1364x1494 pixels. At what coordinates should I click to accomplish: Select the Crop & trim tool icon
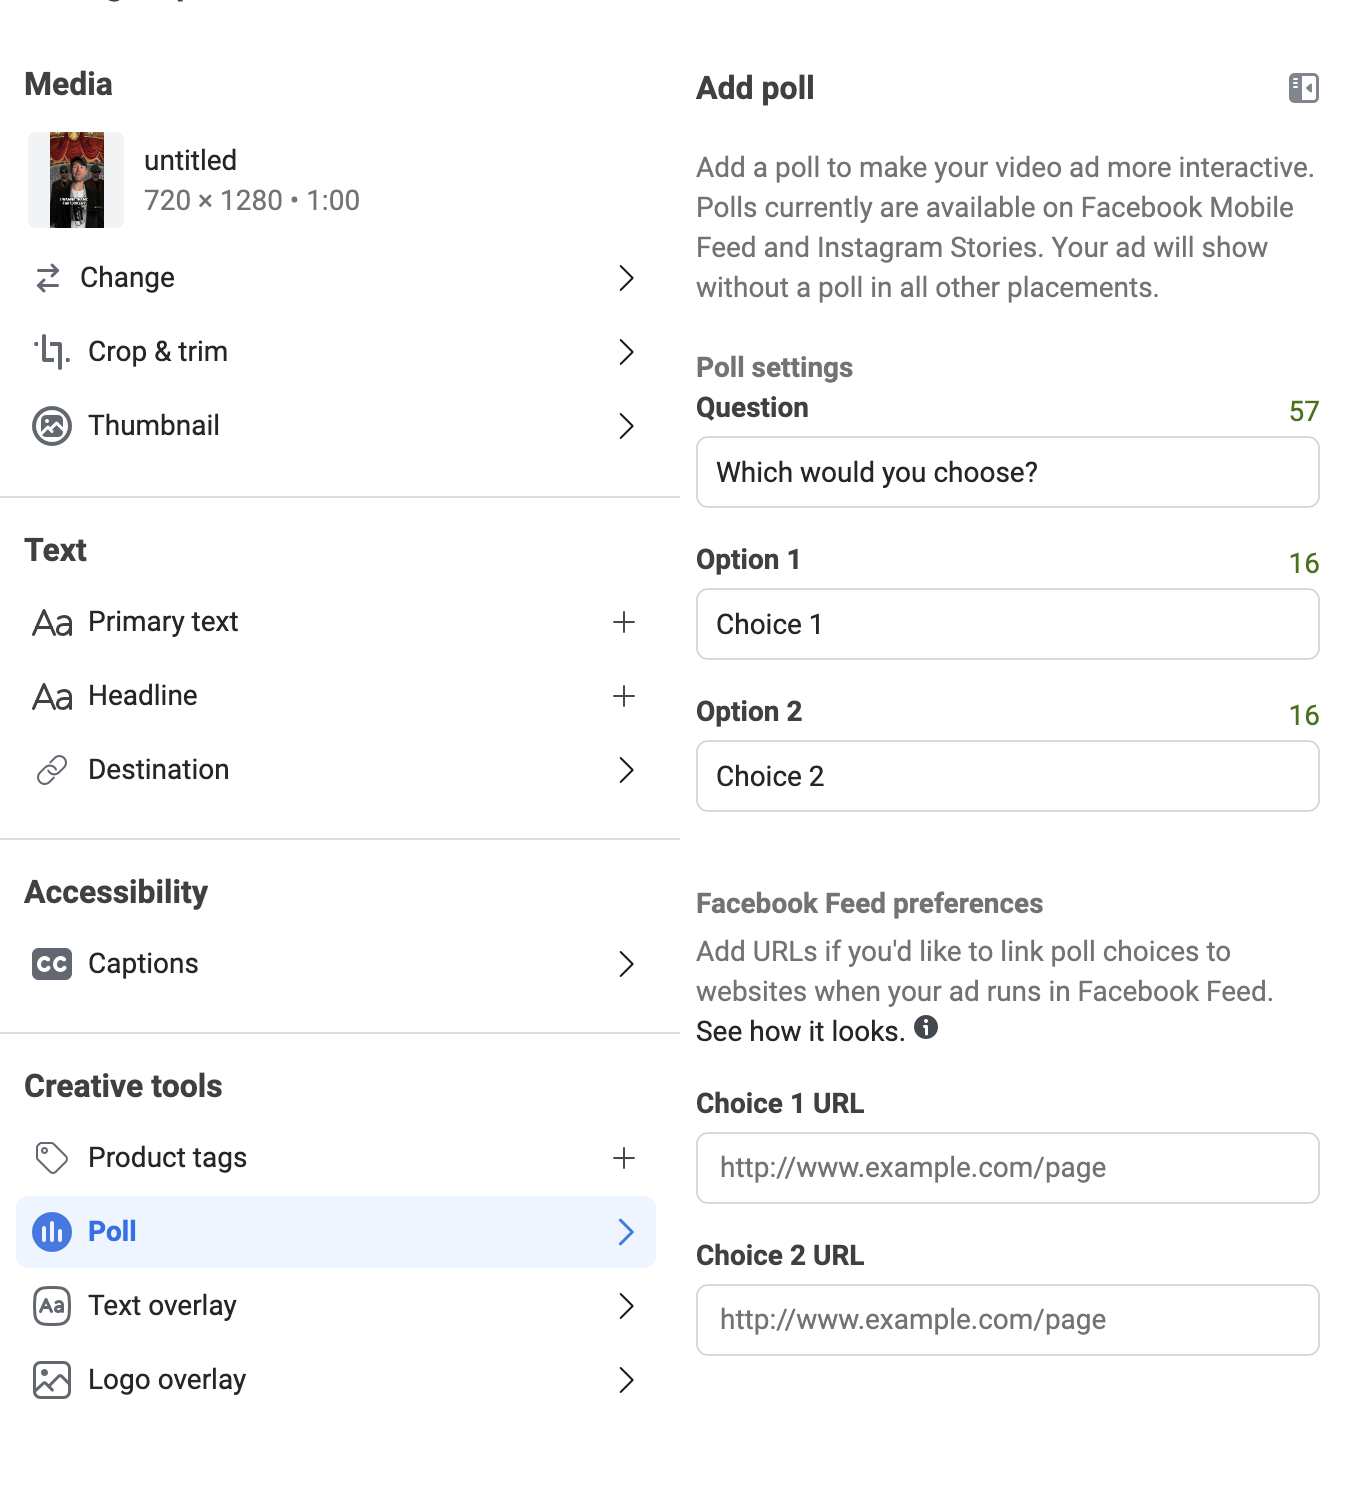pos(52,352)
